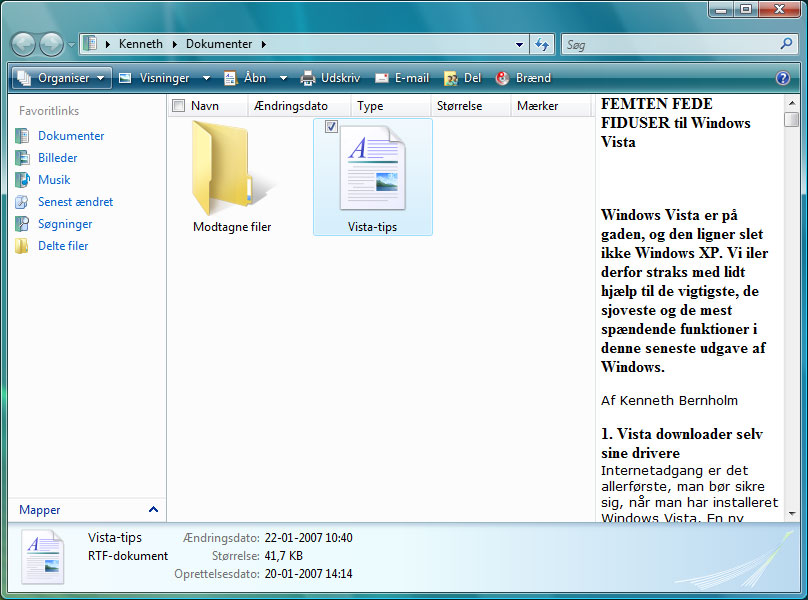
Task: Sort by the Ændringsdato column header
Action: (291, 106)
